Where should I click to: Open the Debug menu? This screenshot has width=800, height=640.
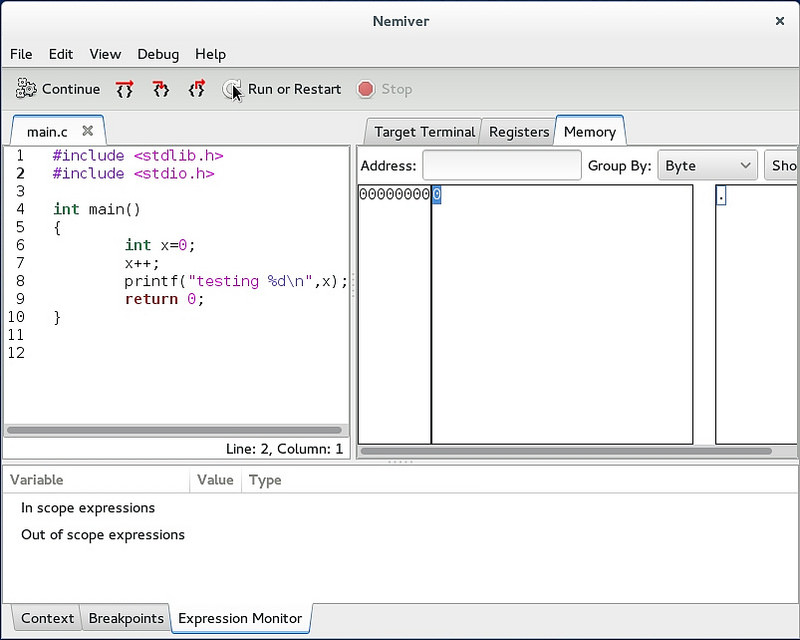158,54
